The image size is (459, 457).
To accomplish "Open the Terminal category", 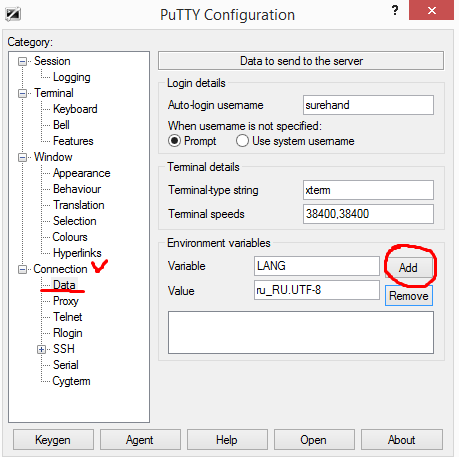I will tap(54, 93).
